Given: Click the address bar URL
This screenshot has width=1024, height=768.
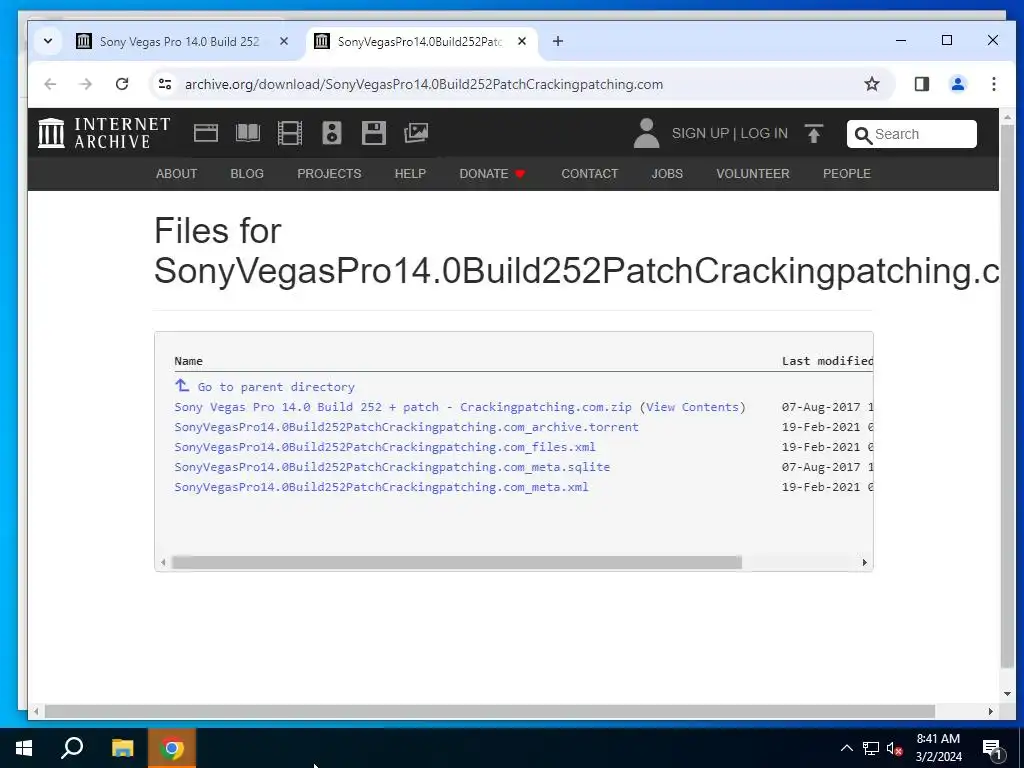Looking at the screenshot, I should [423, 84].
